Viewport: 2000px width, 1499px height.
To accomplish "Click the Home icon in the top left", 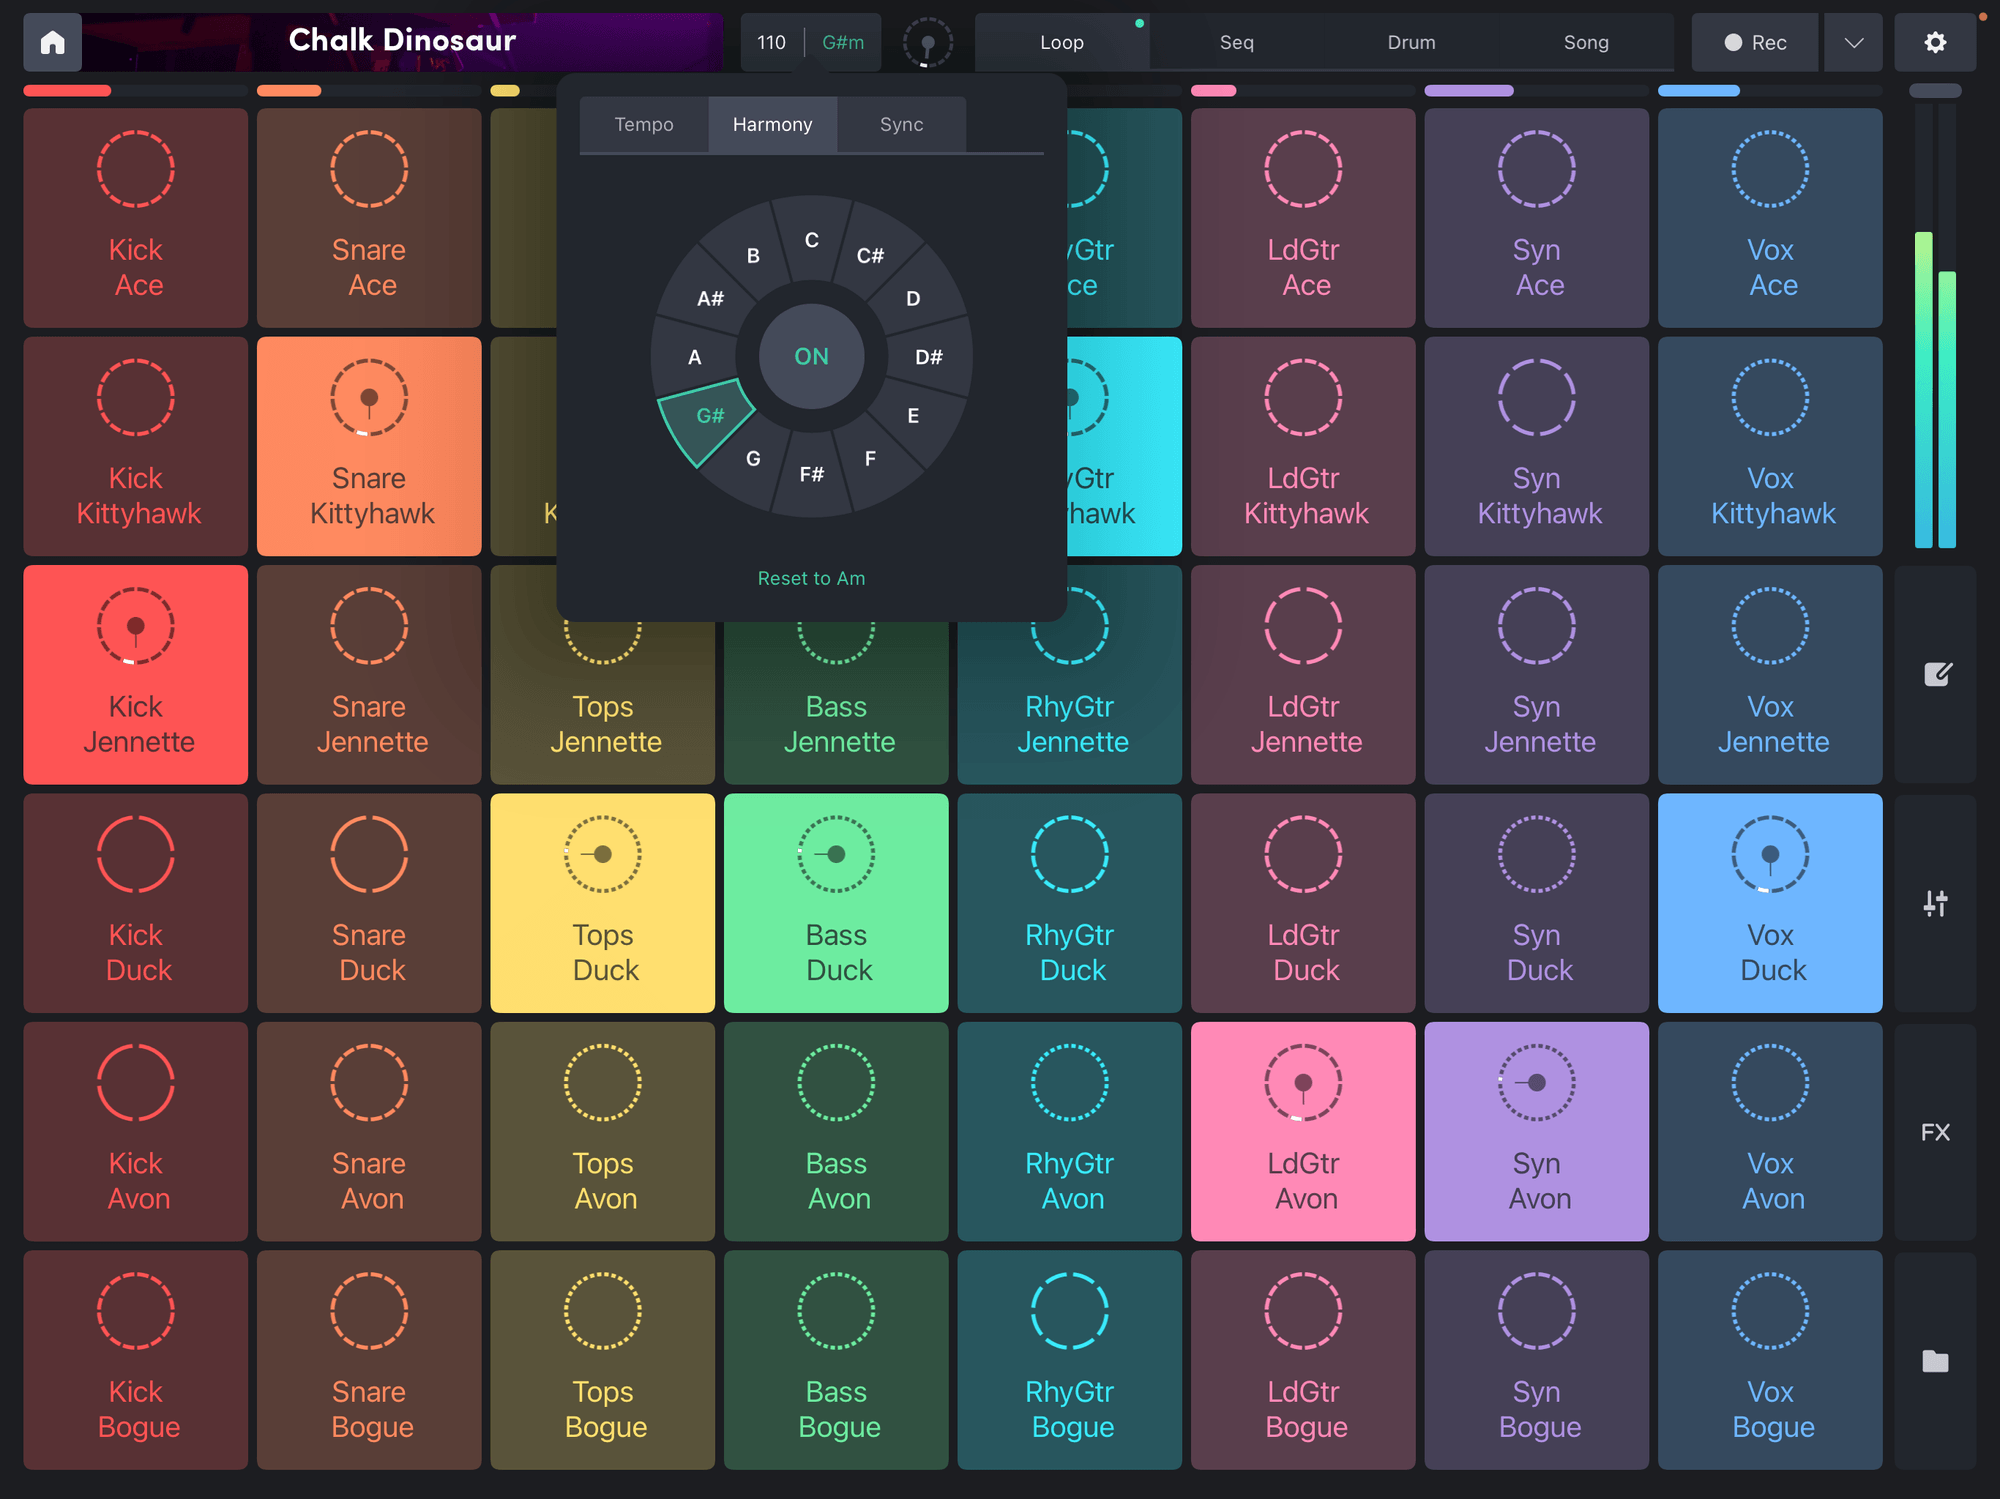I will (x=52, y=42).
